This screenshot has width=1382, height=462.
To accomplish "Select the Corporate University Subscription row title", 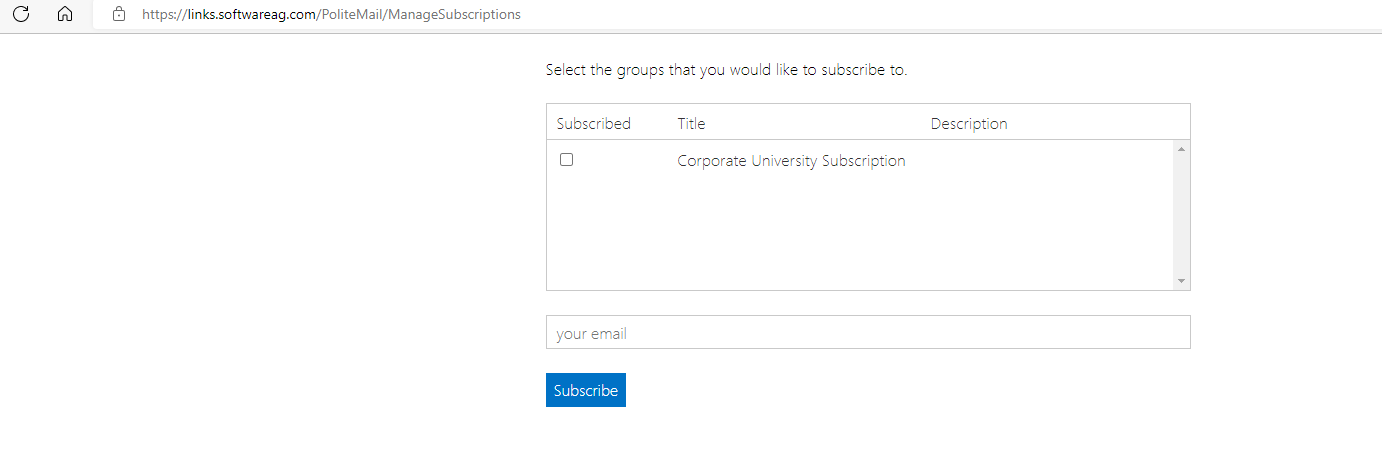I will pyautogui.click(x=791, y=161).
